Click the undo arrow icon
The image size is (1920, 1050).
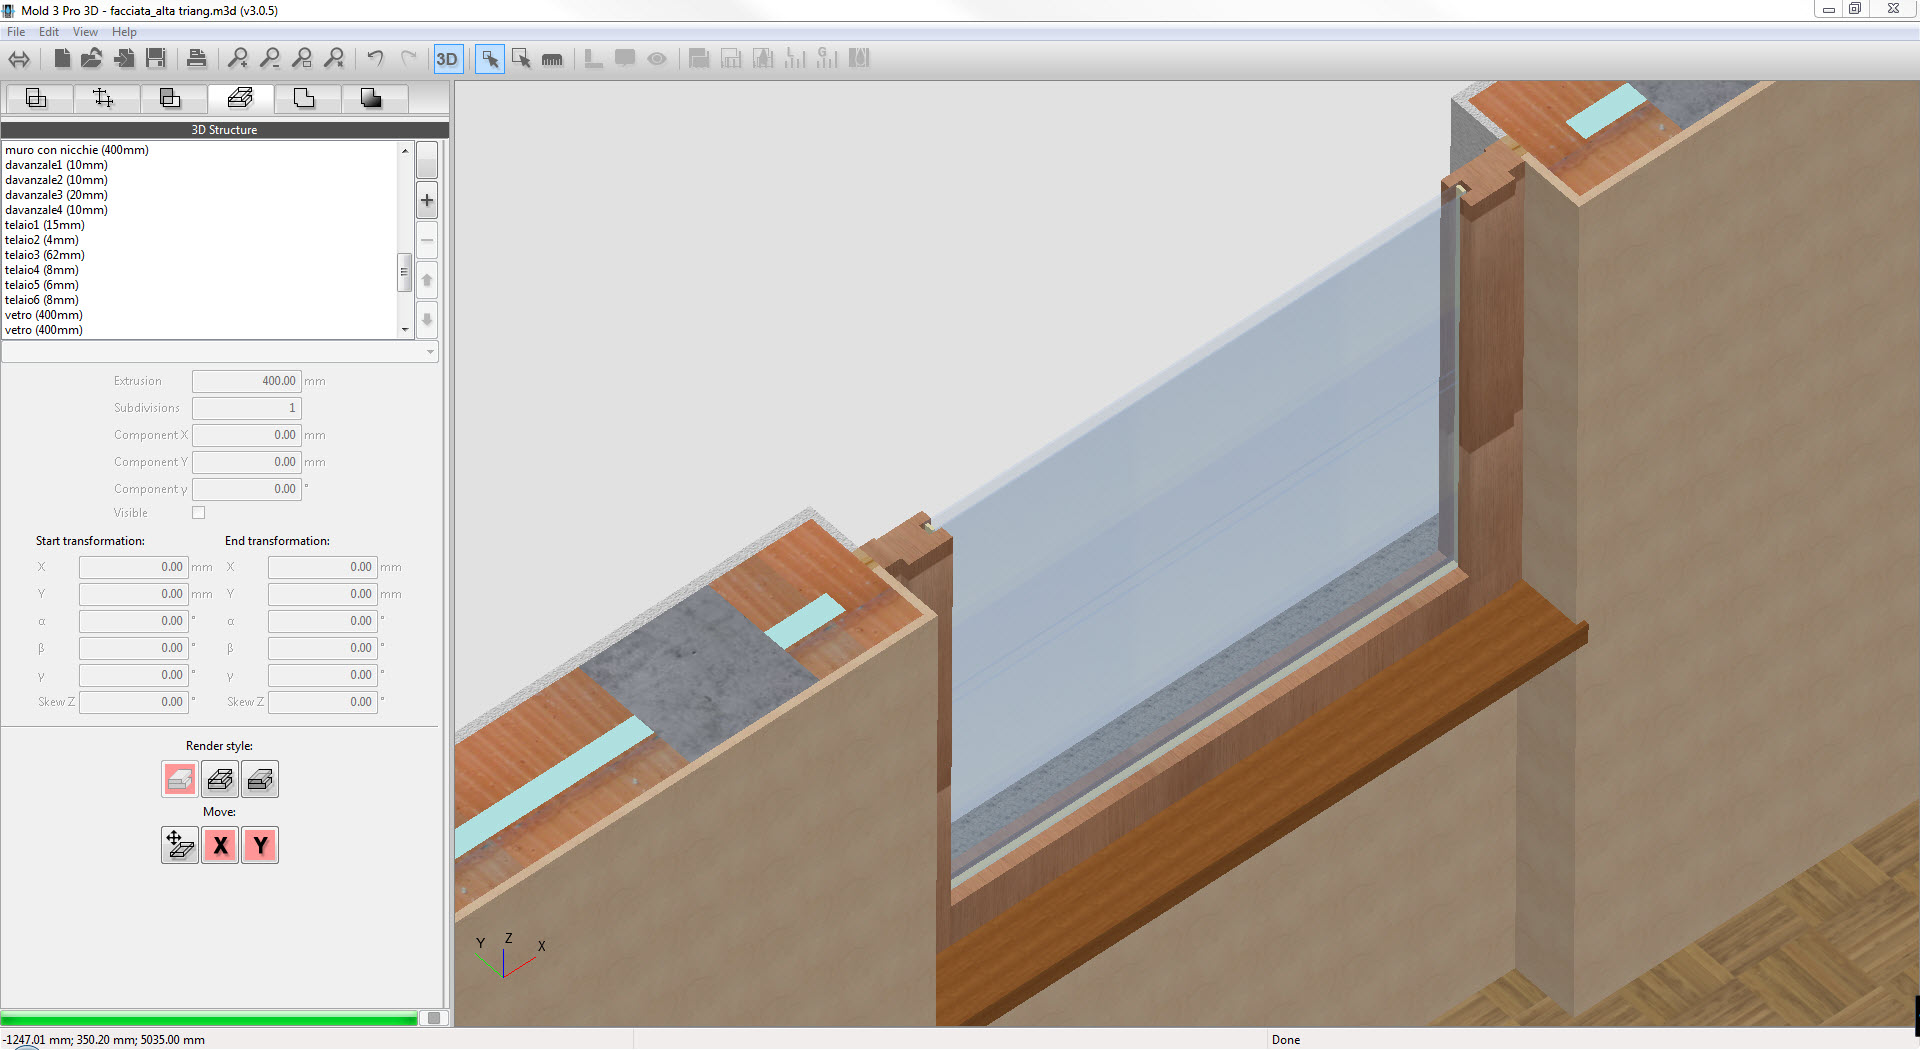click(375, 59)
